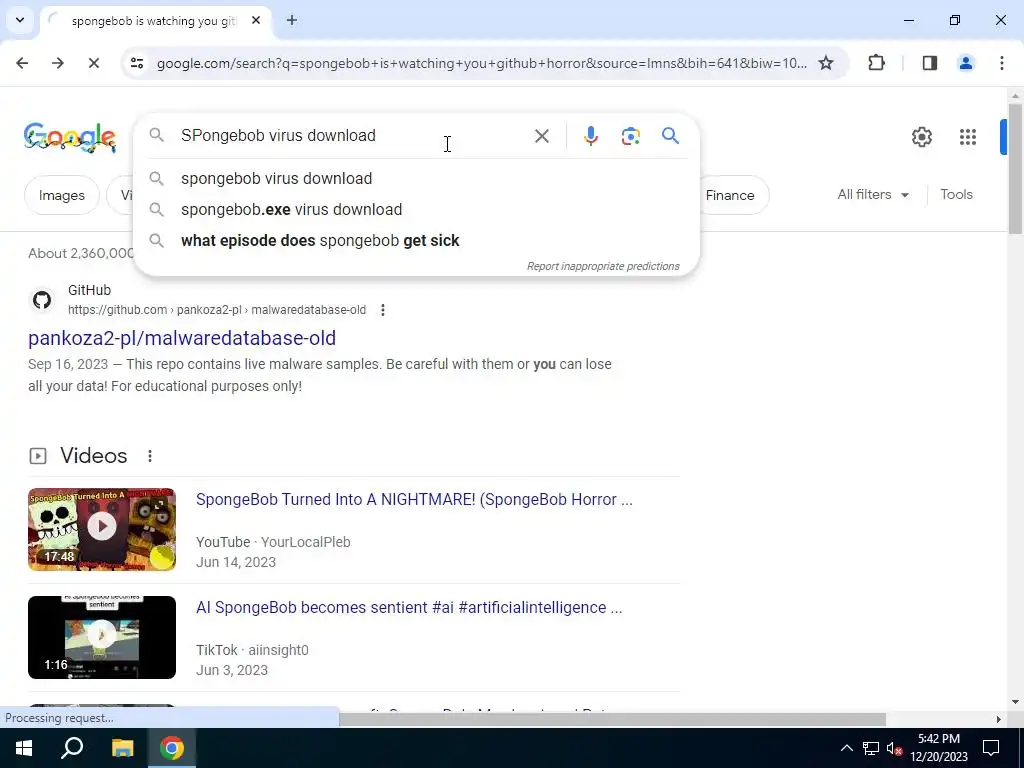Screen dimensions: 1024x768
Task: Toggle the Chrome side panel
Action: point(930,63)
